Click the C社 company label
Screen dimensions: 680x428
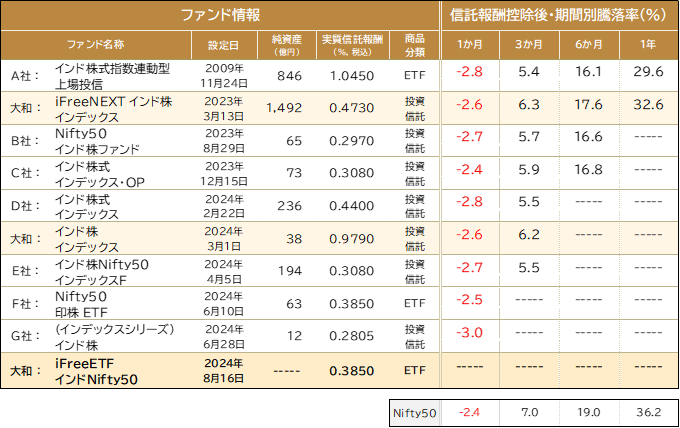[25, 173]
